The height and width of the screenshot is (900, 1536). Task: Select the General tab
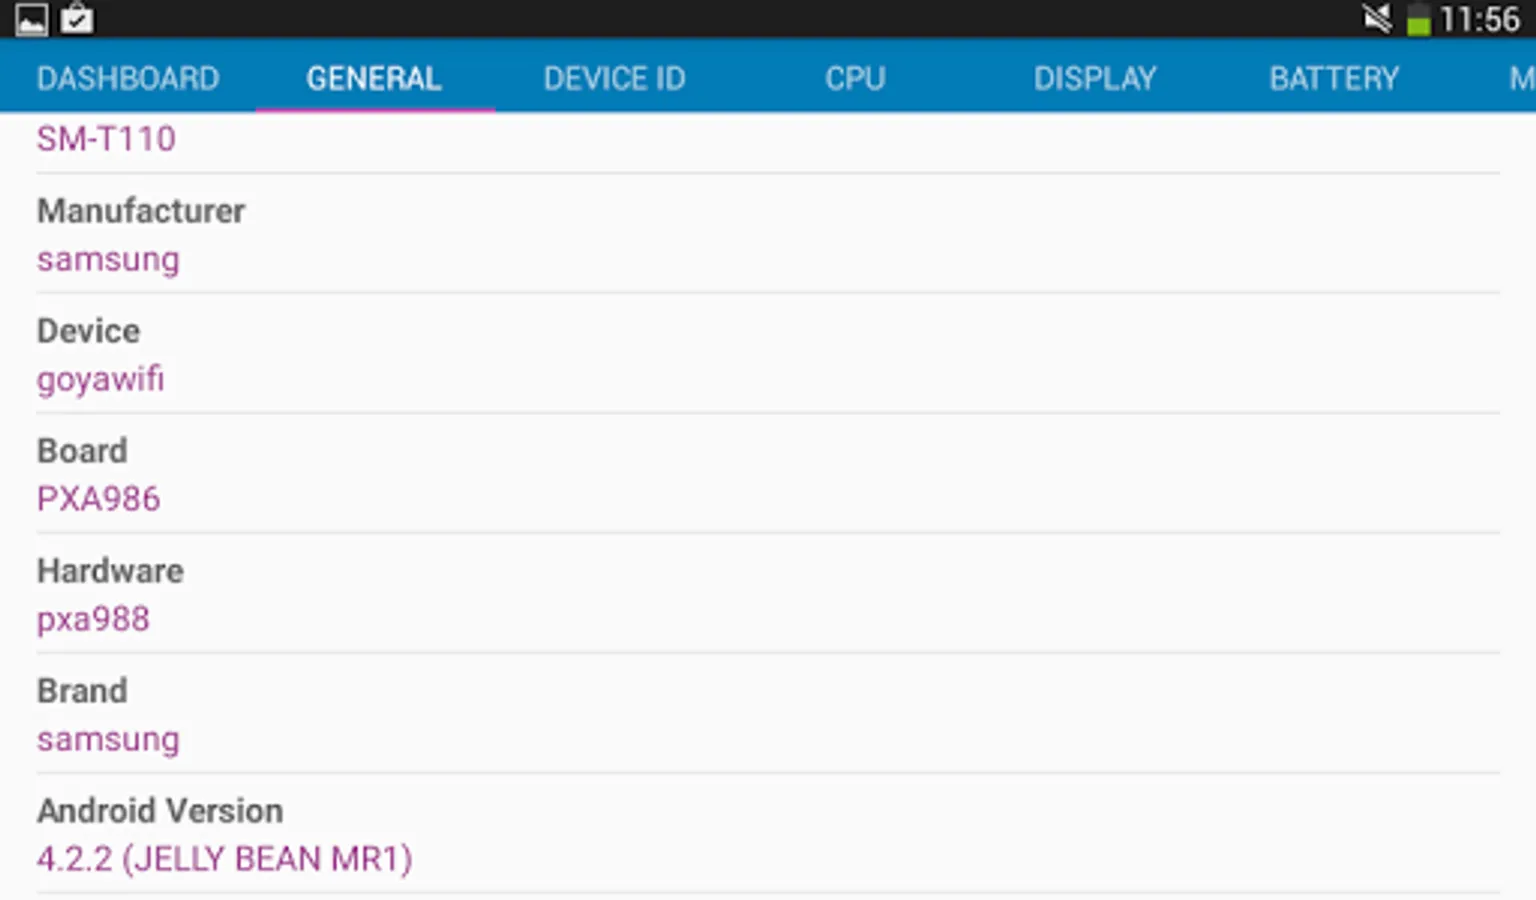click(375, 78)
